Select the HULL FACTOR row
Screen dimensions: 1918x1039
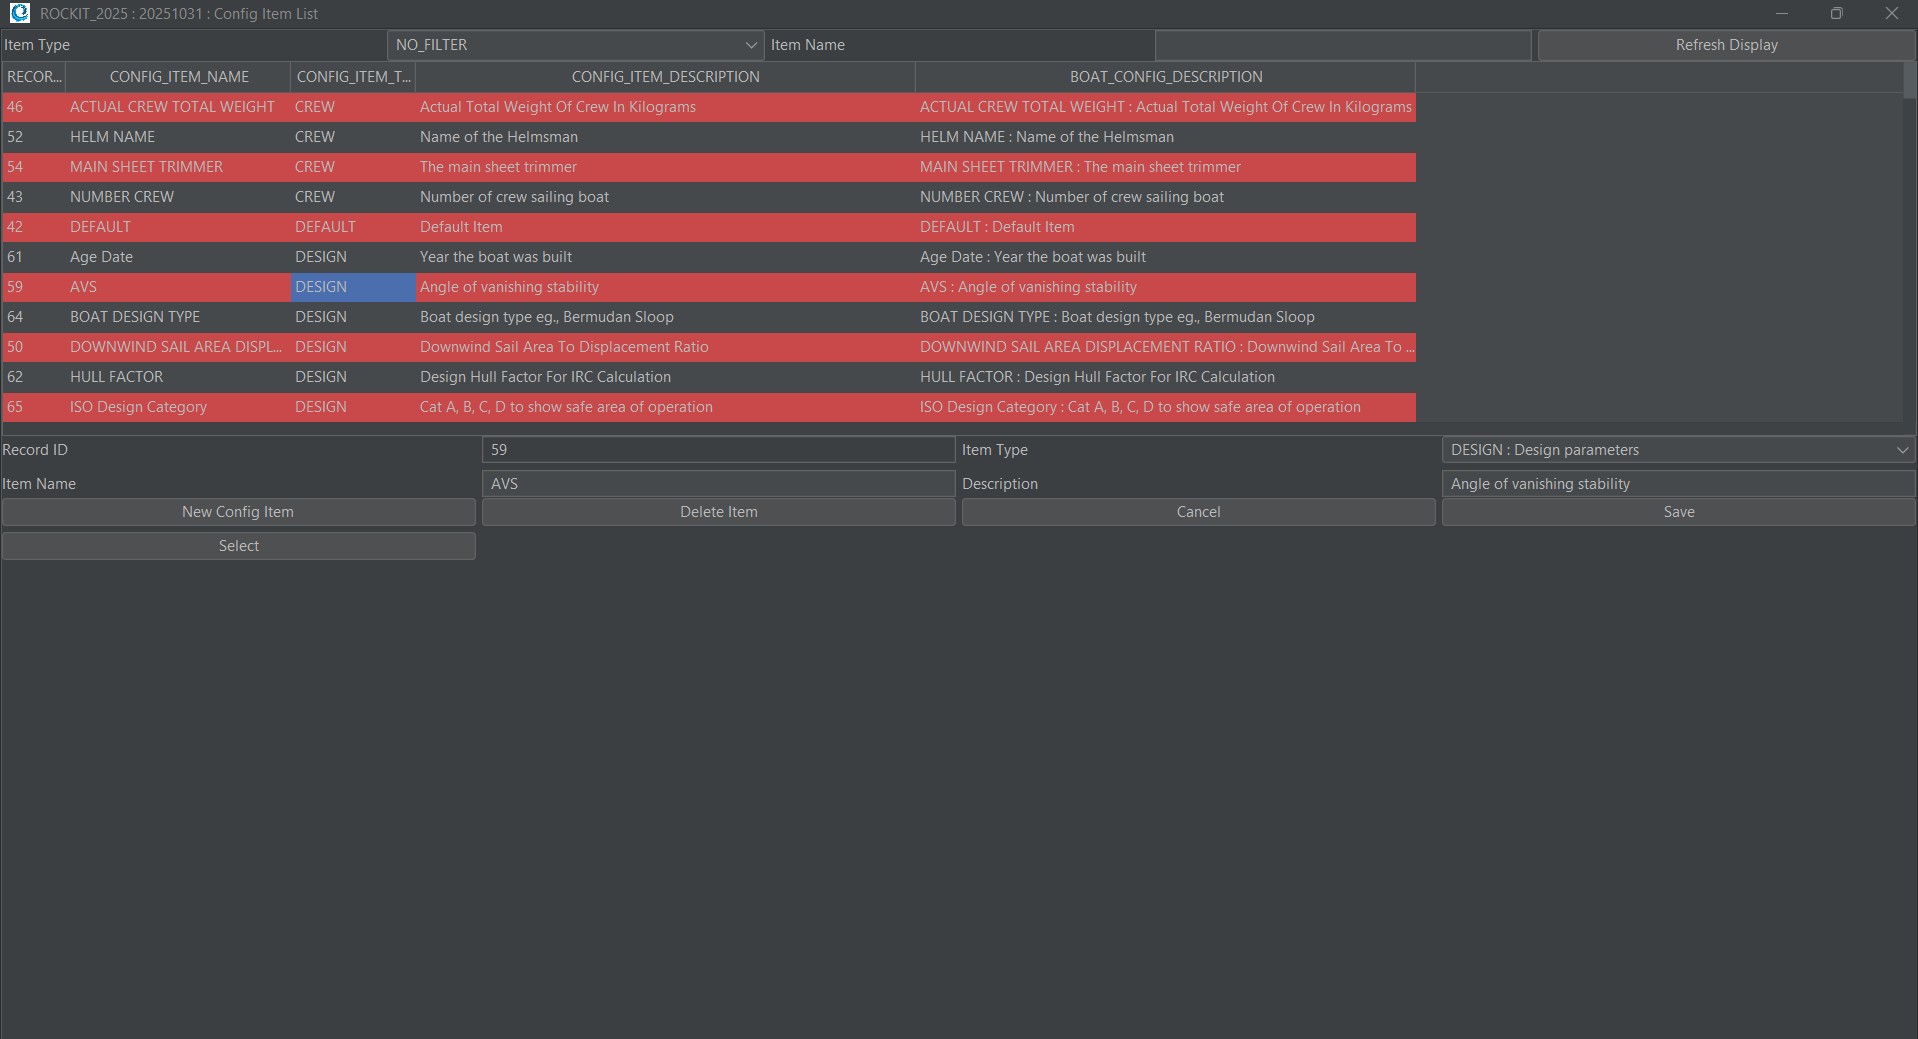point(116,377)
